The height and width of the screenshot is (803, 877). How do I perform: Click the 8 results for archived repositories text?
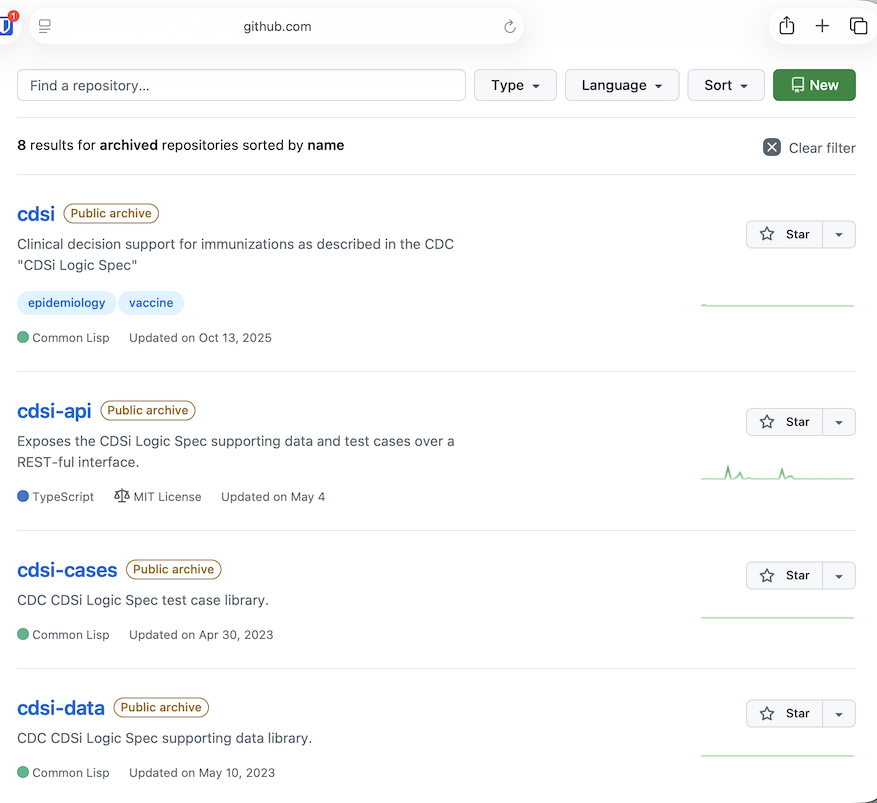tap(181, 145)
